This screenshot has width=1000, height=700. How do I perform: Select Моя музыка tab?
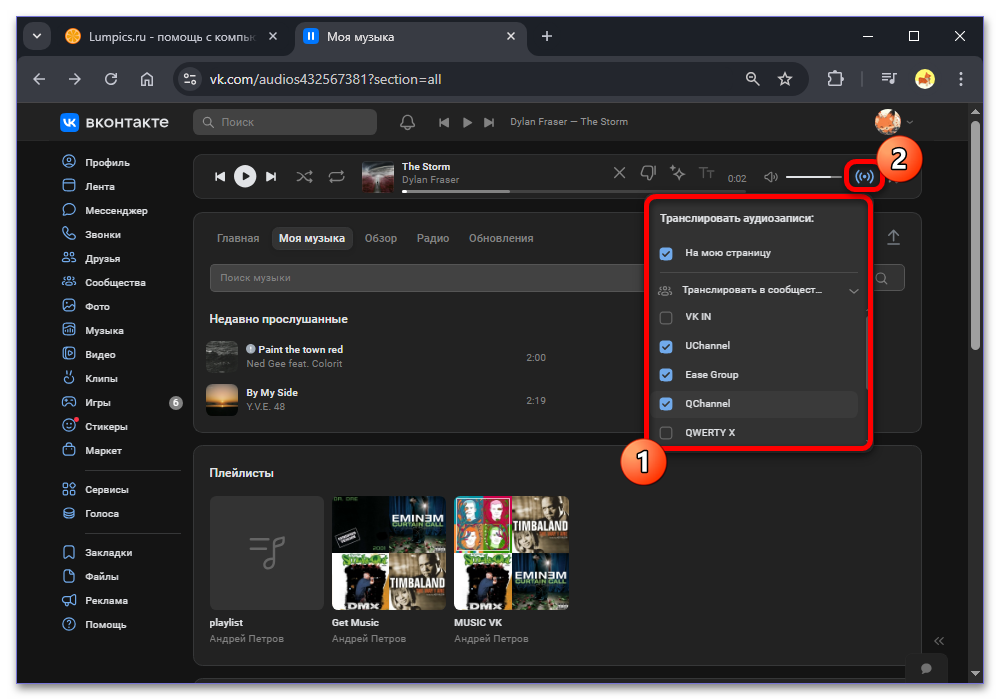pyautogui.click(x=312, y=238)
